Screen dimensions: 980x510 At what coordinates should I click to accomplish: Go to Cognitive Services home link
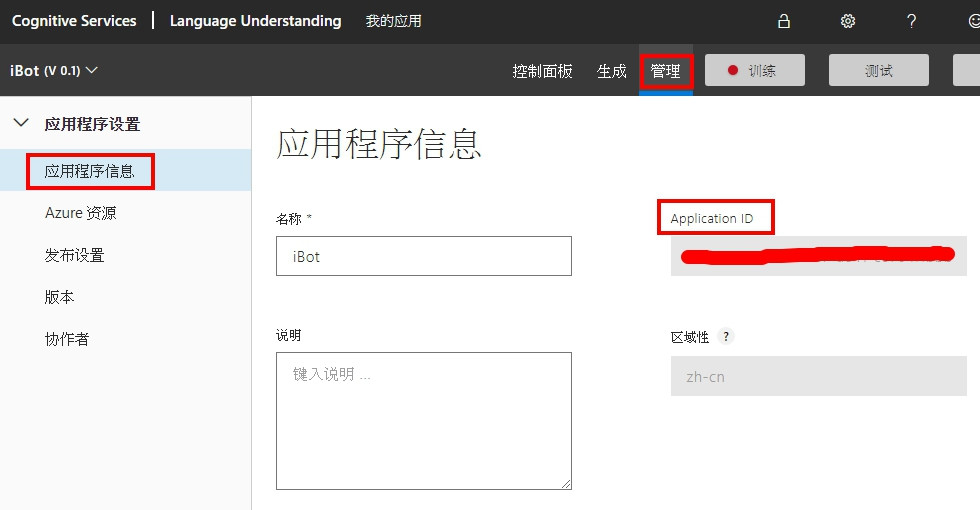pos(74,21)
